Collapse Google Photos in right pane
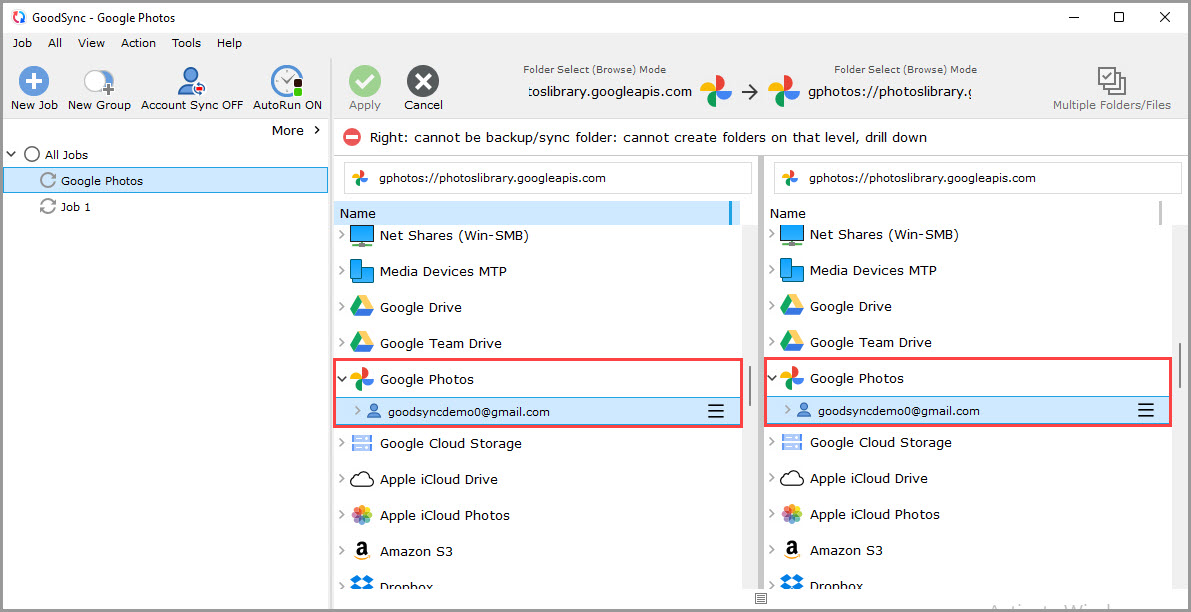The height and width of the screenshot is (612, 1191). point(772,378)
